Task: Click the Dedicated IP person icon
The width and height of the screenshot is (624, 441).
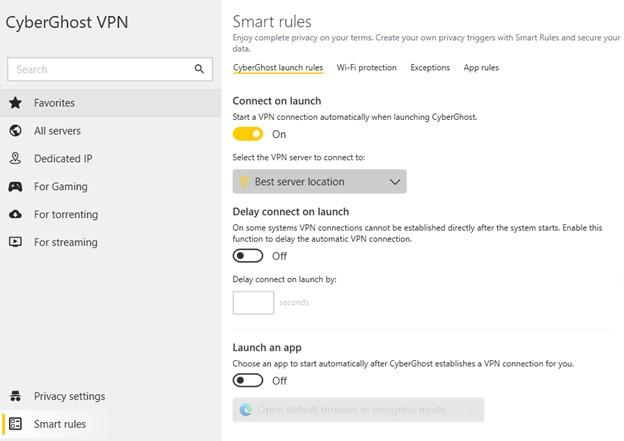Action: click(15, 159)
